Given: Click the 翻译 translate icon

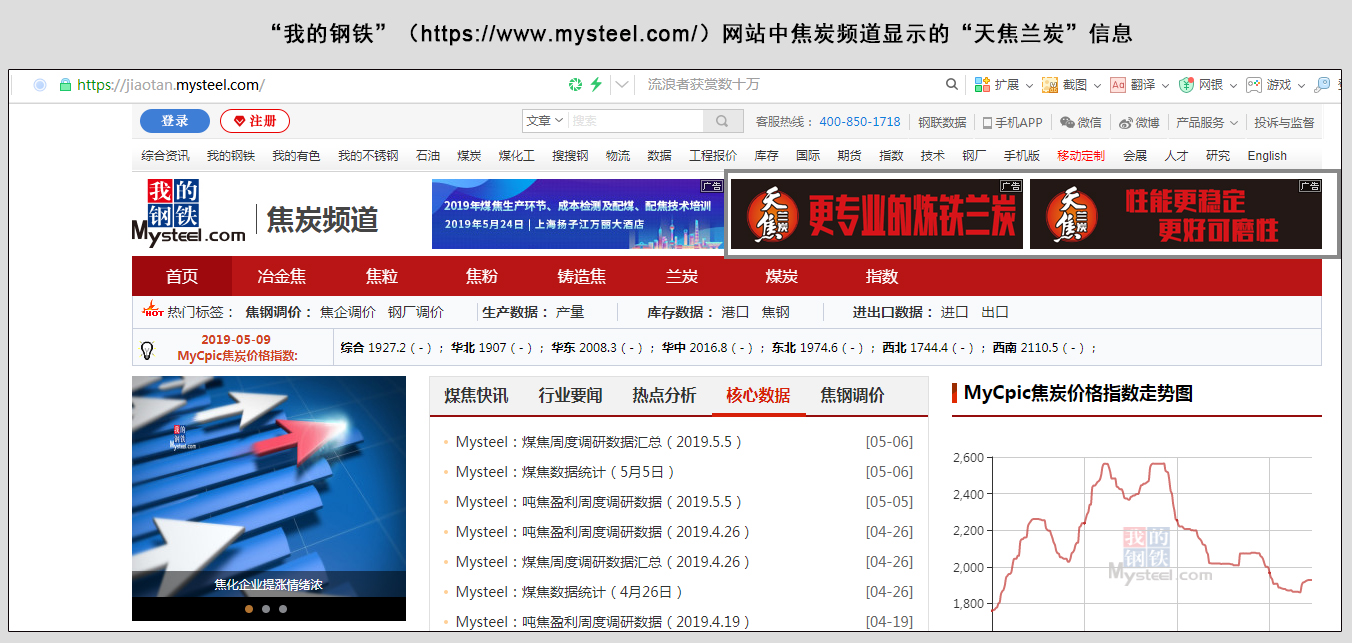Looking at the screenshot, I should [1118, 85].
